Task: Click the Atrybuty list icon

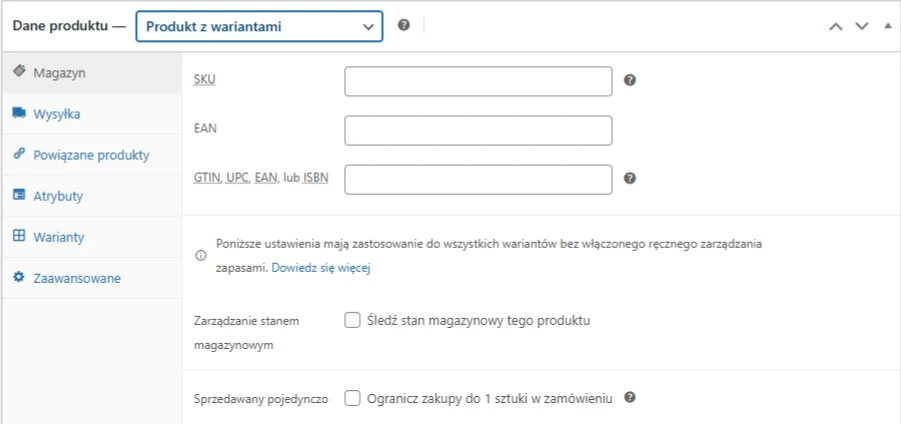Action: 19,195
